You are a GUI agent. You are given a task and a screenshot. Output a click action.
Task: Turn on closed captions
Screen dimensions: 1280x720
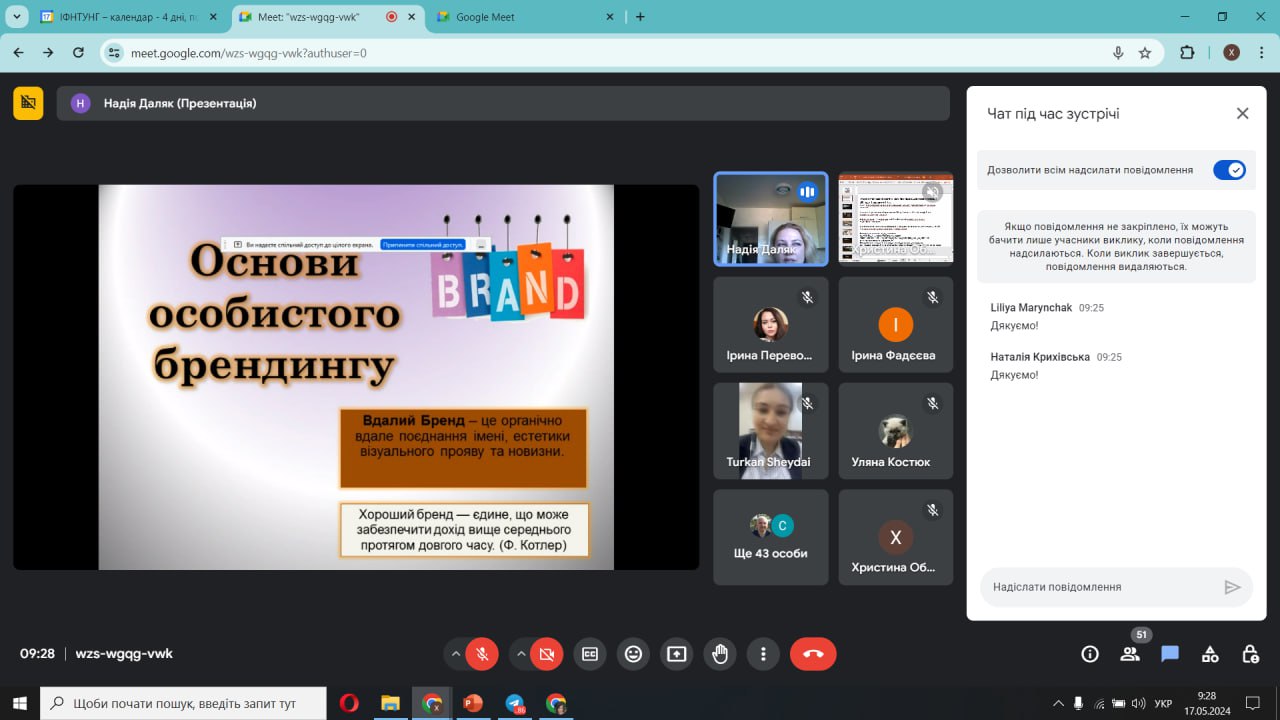click(590, 654)
